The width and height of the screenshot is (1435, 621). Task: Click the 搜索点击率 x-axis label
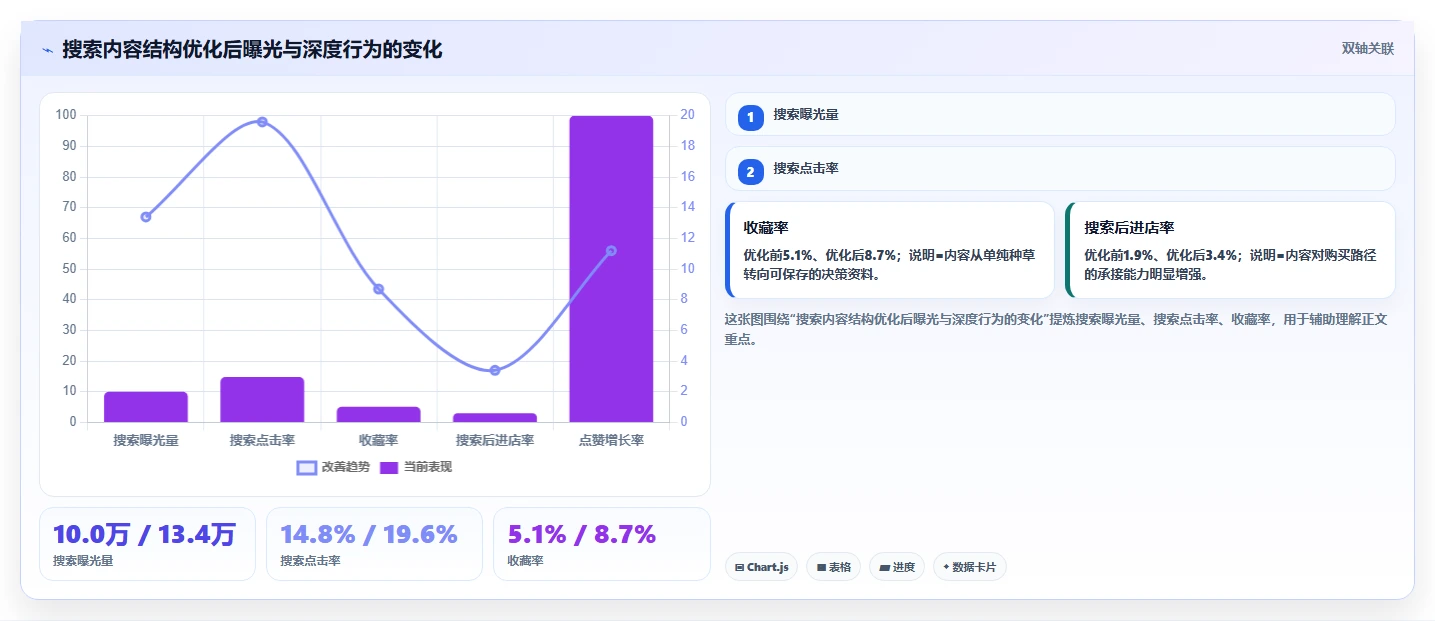coord(262,440)
